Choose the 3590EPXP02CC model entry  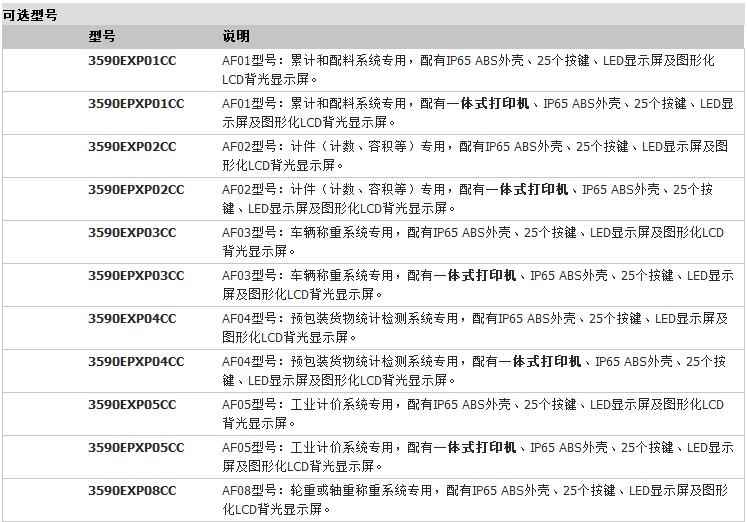pyautogui.click(x=136, y=190)
